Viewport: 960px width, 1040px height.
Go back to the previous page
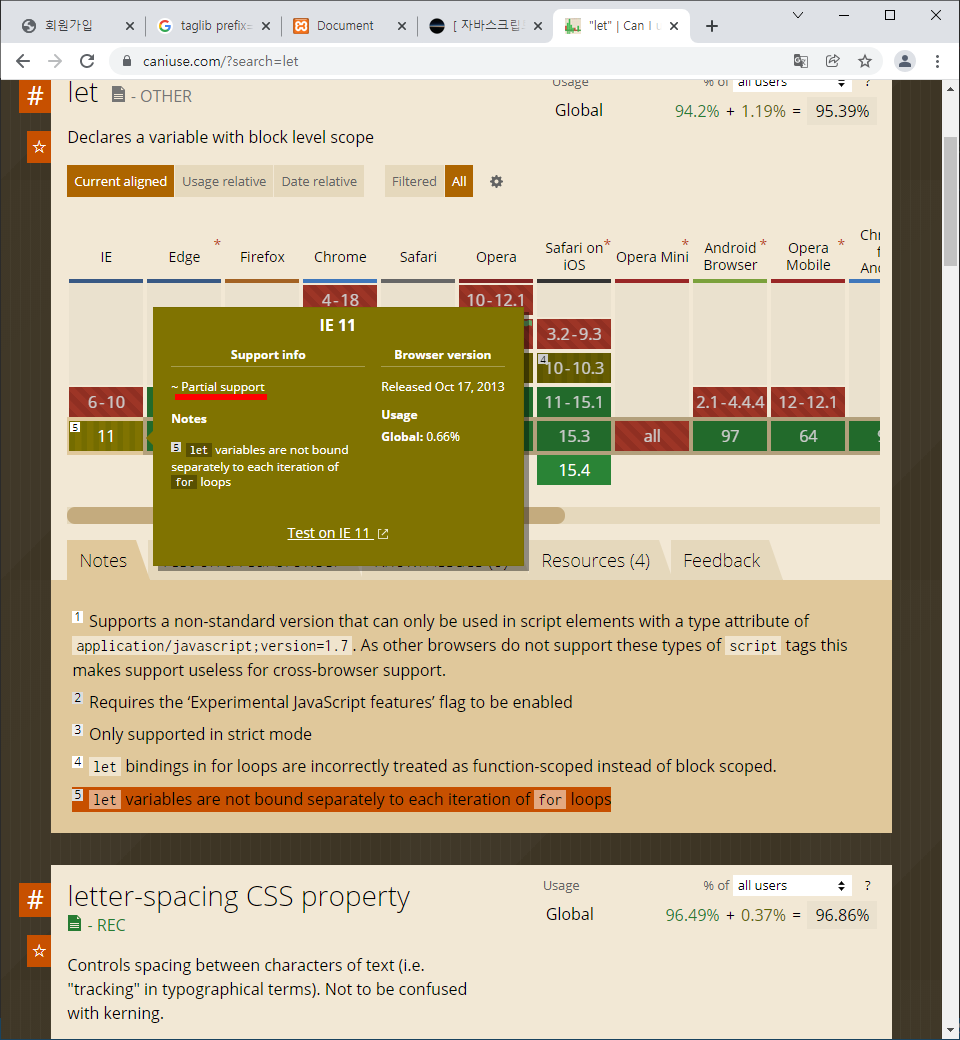[23, 61]
